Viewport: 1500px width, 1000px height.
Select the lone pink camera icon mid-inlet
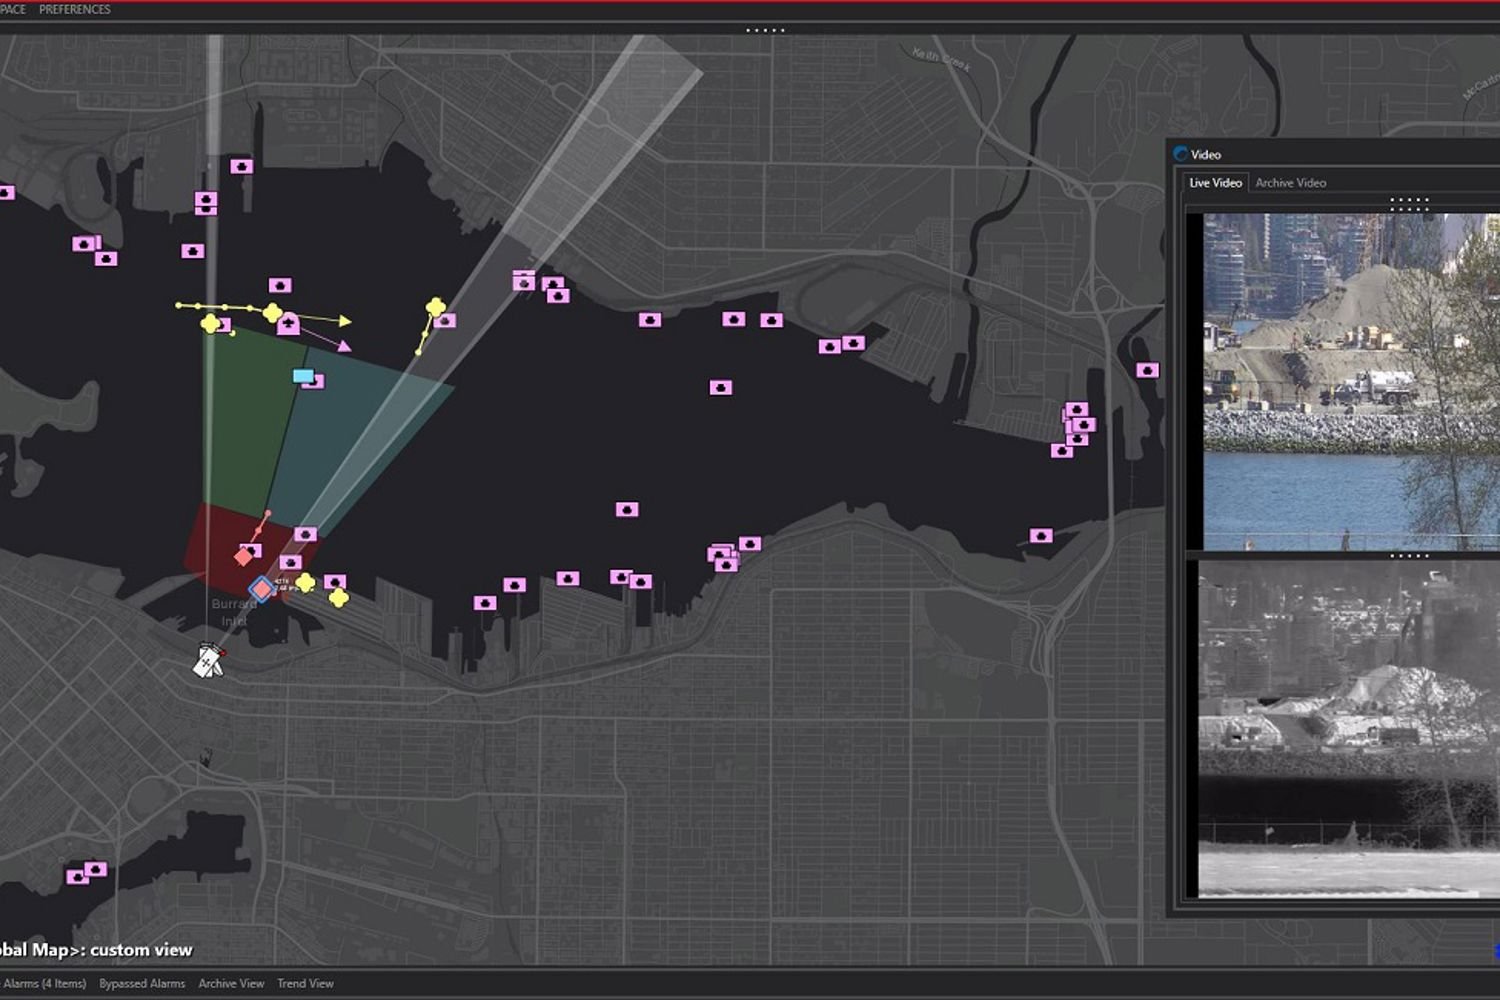[627, 509]
